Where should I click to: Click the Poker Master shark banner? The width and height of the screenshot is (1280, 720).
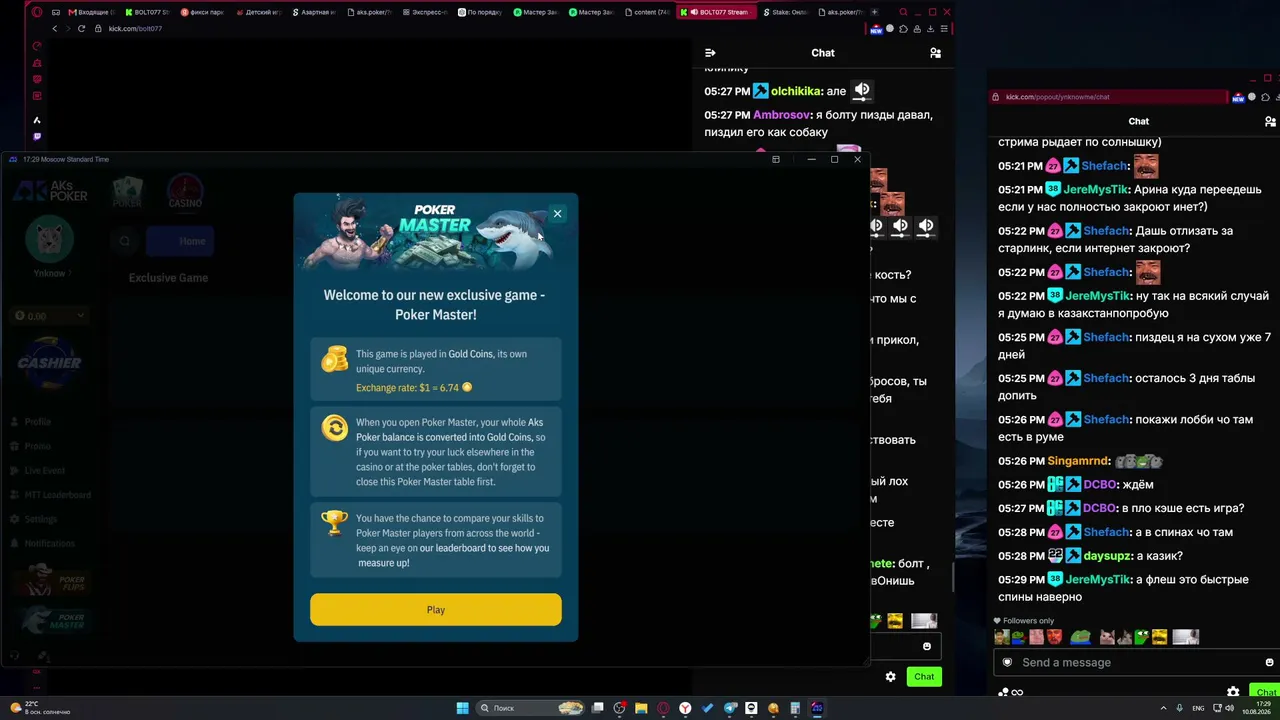point(436,233)
